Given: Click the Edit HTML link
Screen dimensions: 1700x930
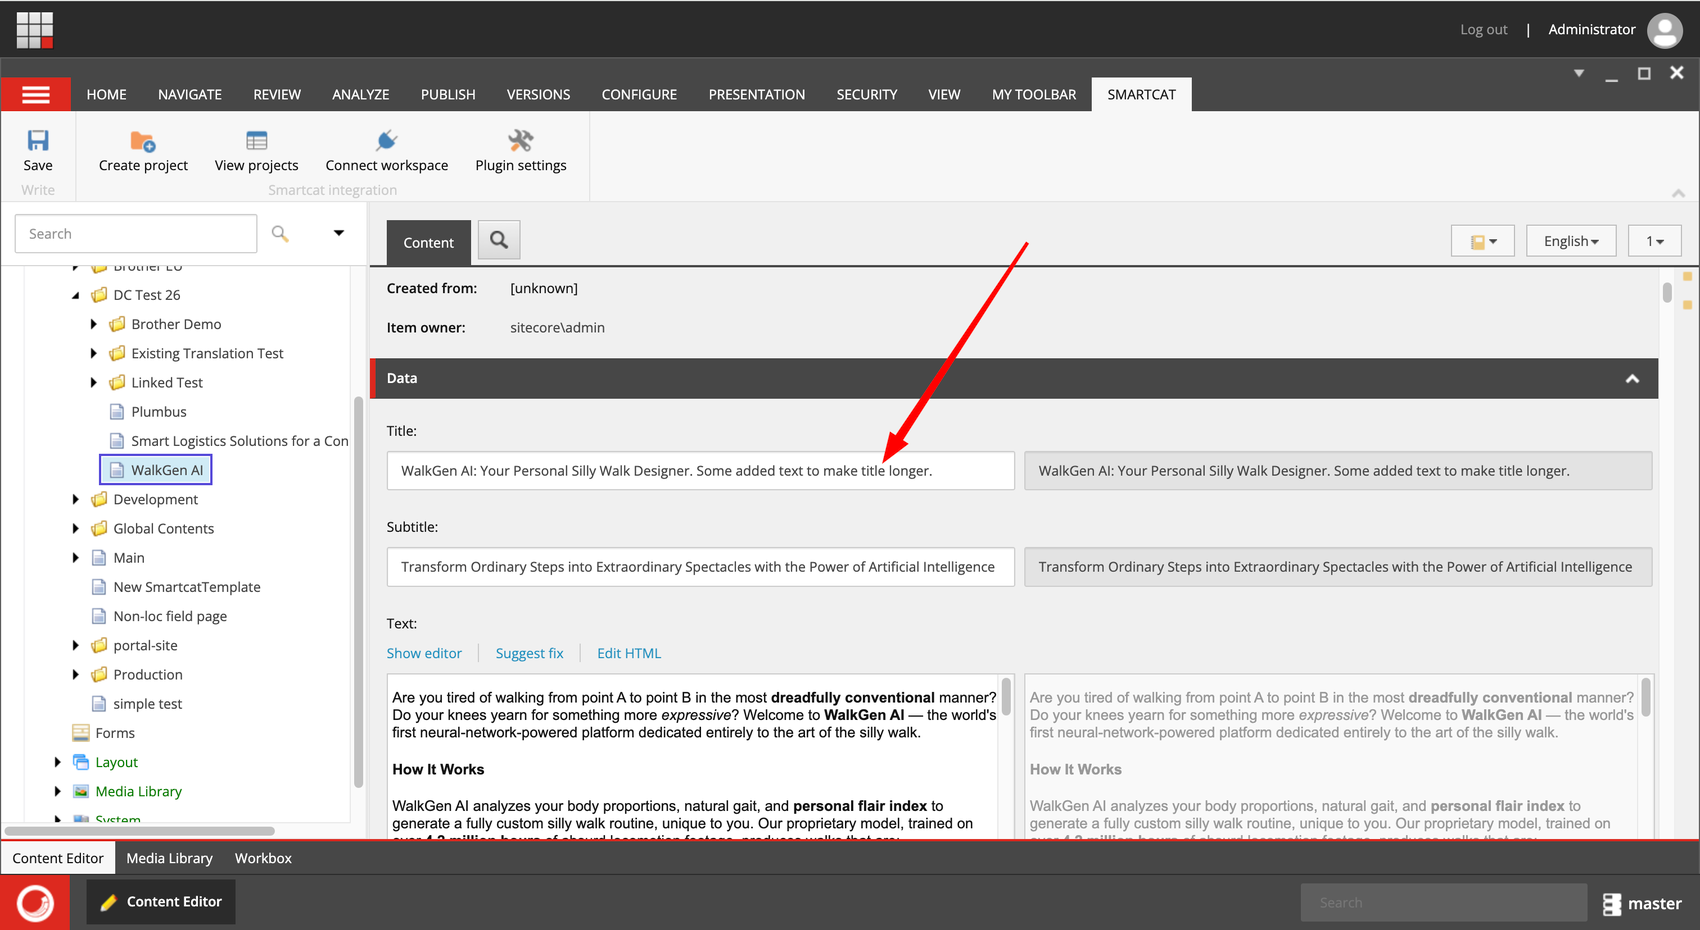Looking at the screenshot, I should pos(629,653).
